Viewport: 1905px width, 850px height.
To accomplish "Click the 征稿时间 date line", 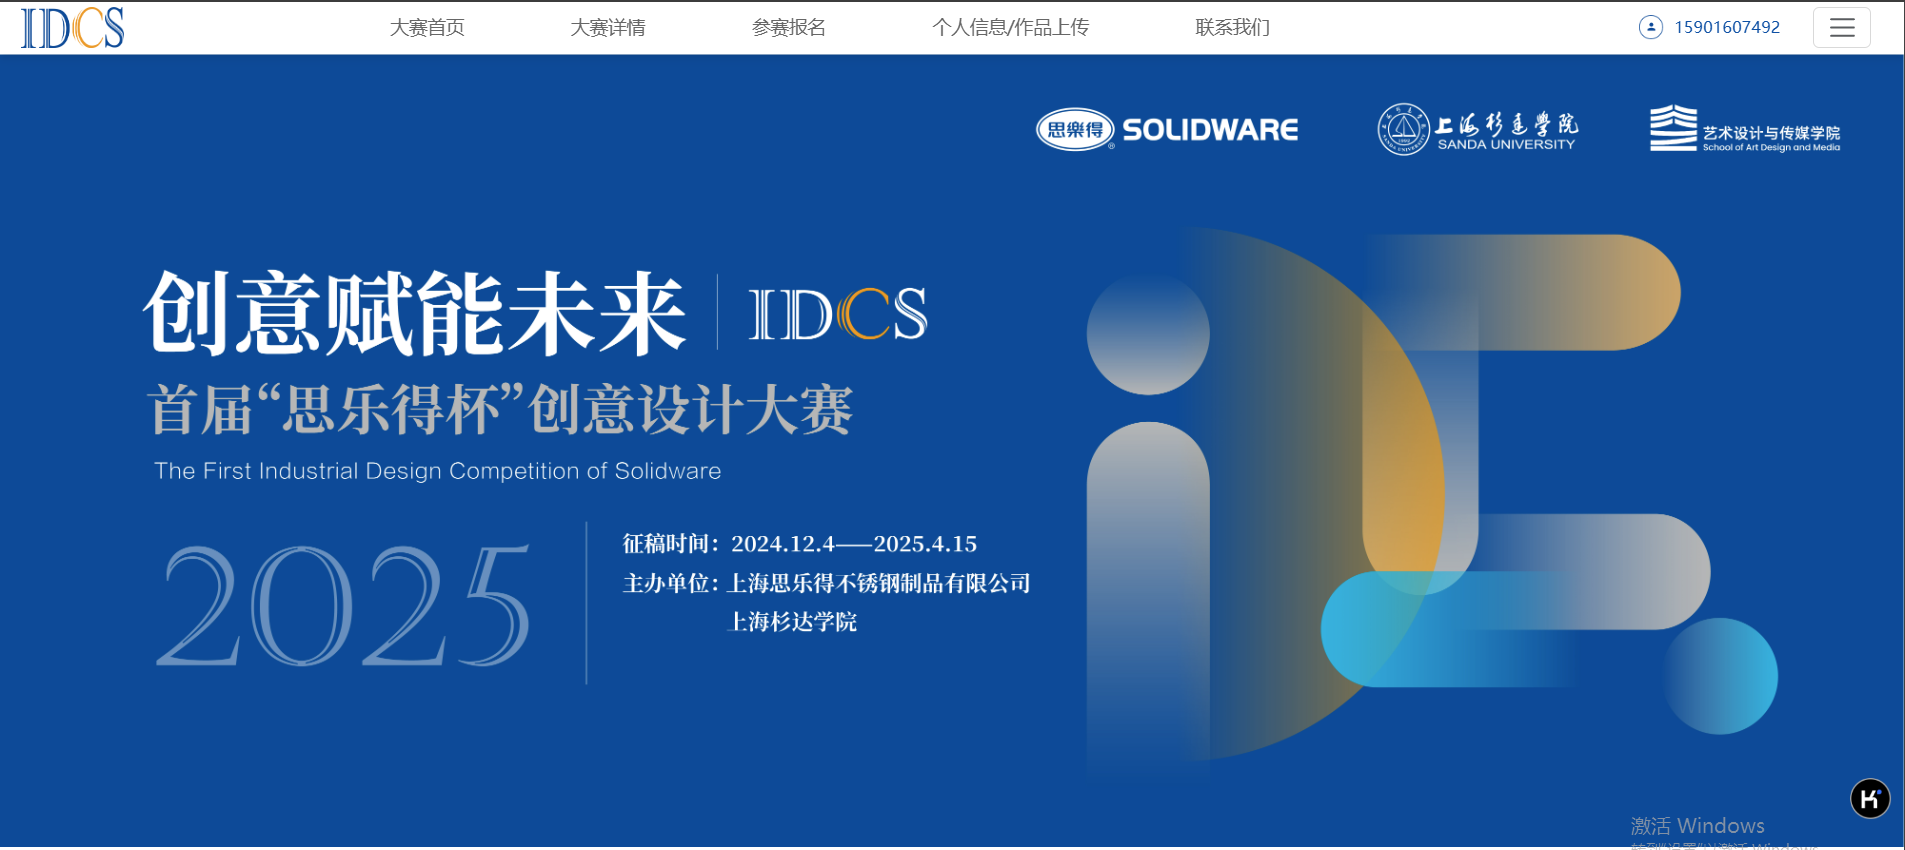I will click(x=800, y=544).
